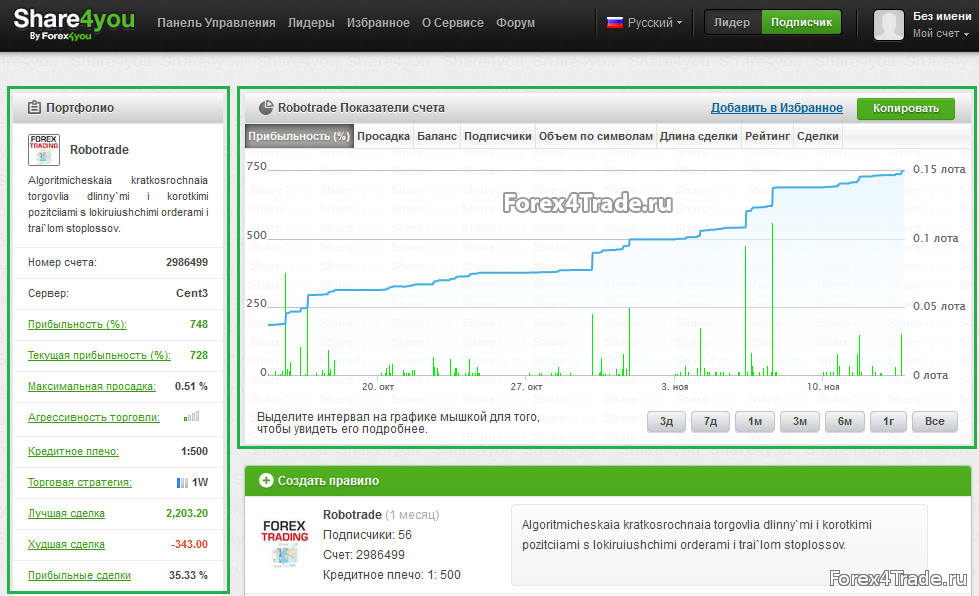
Task: Open the Объем по символам tab
Action: (x=596, y=136)
